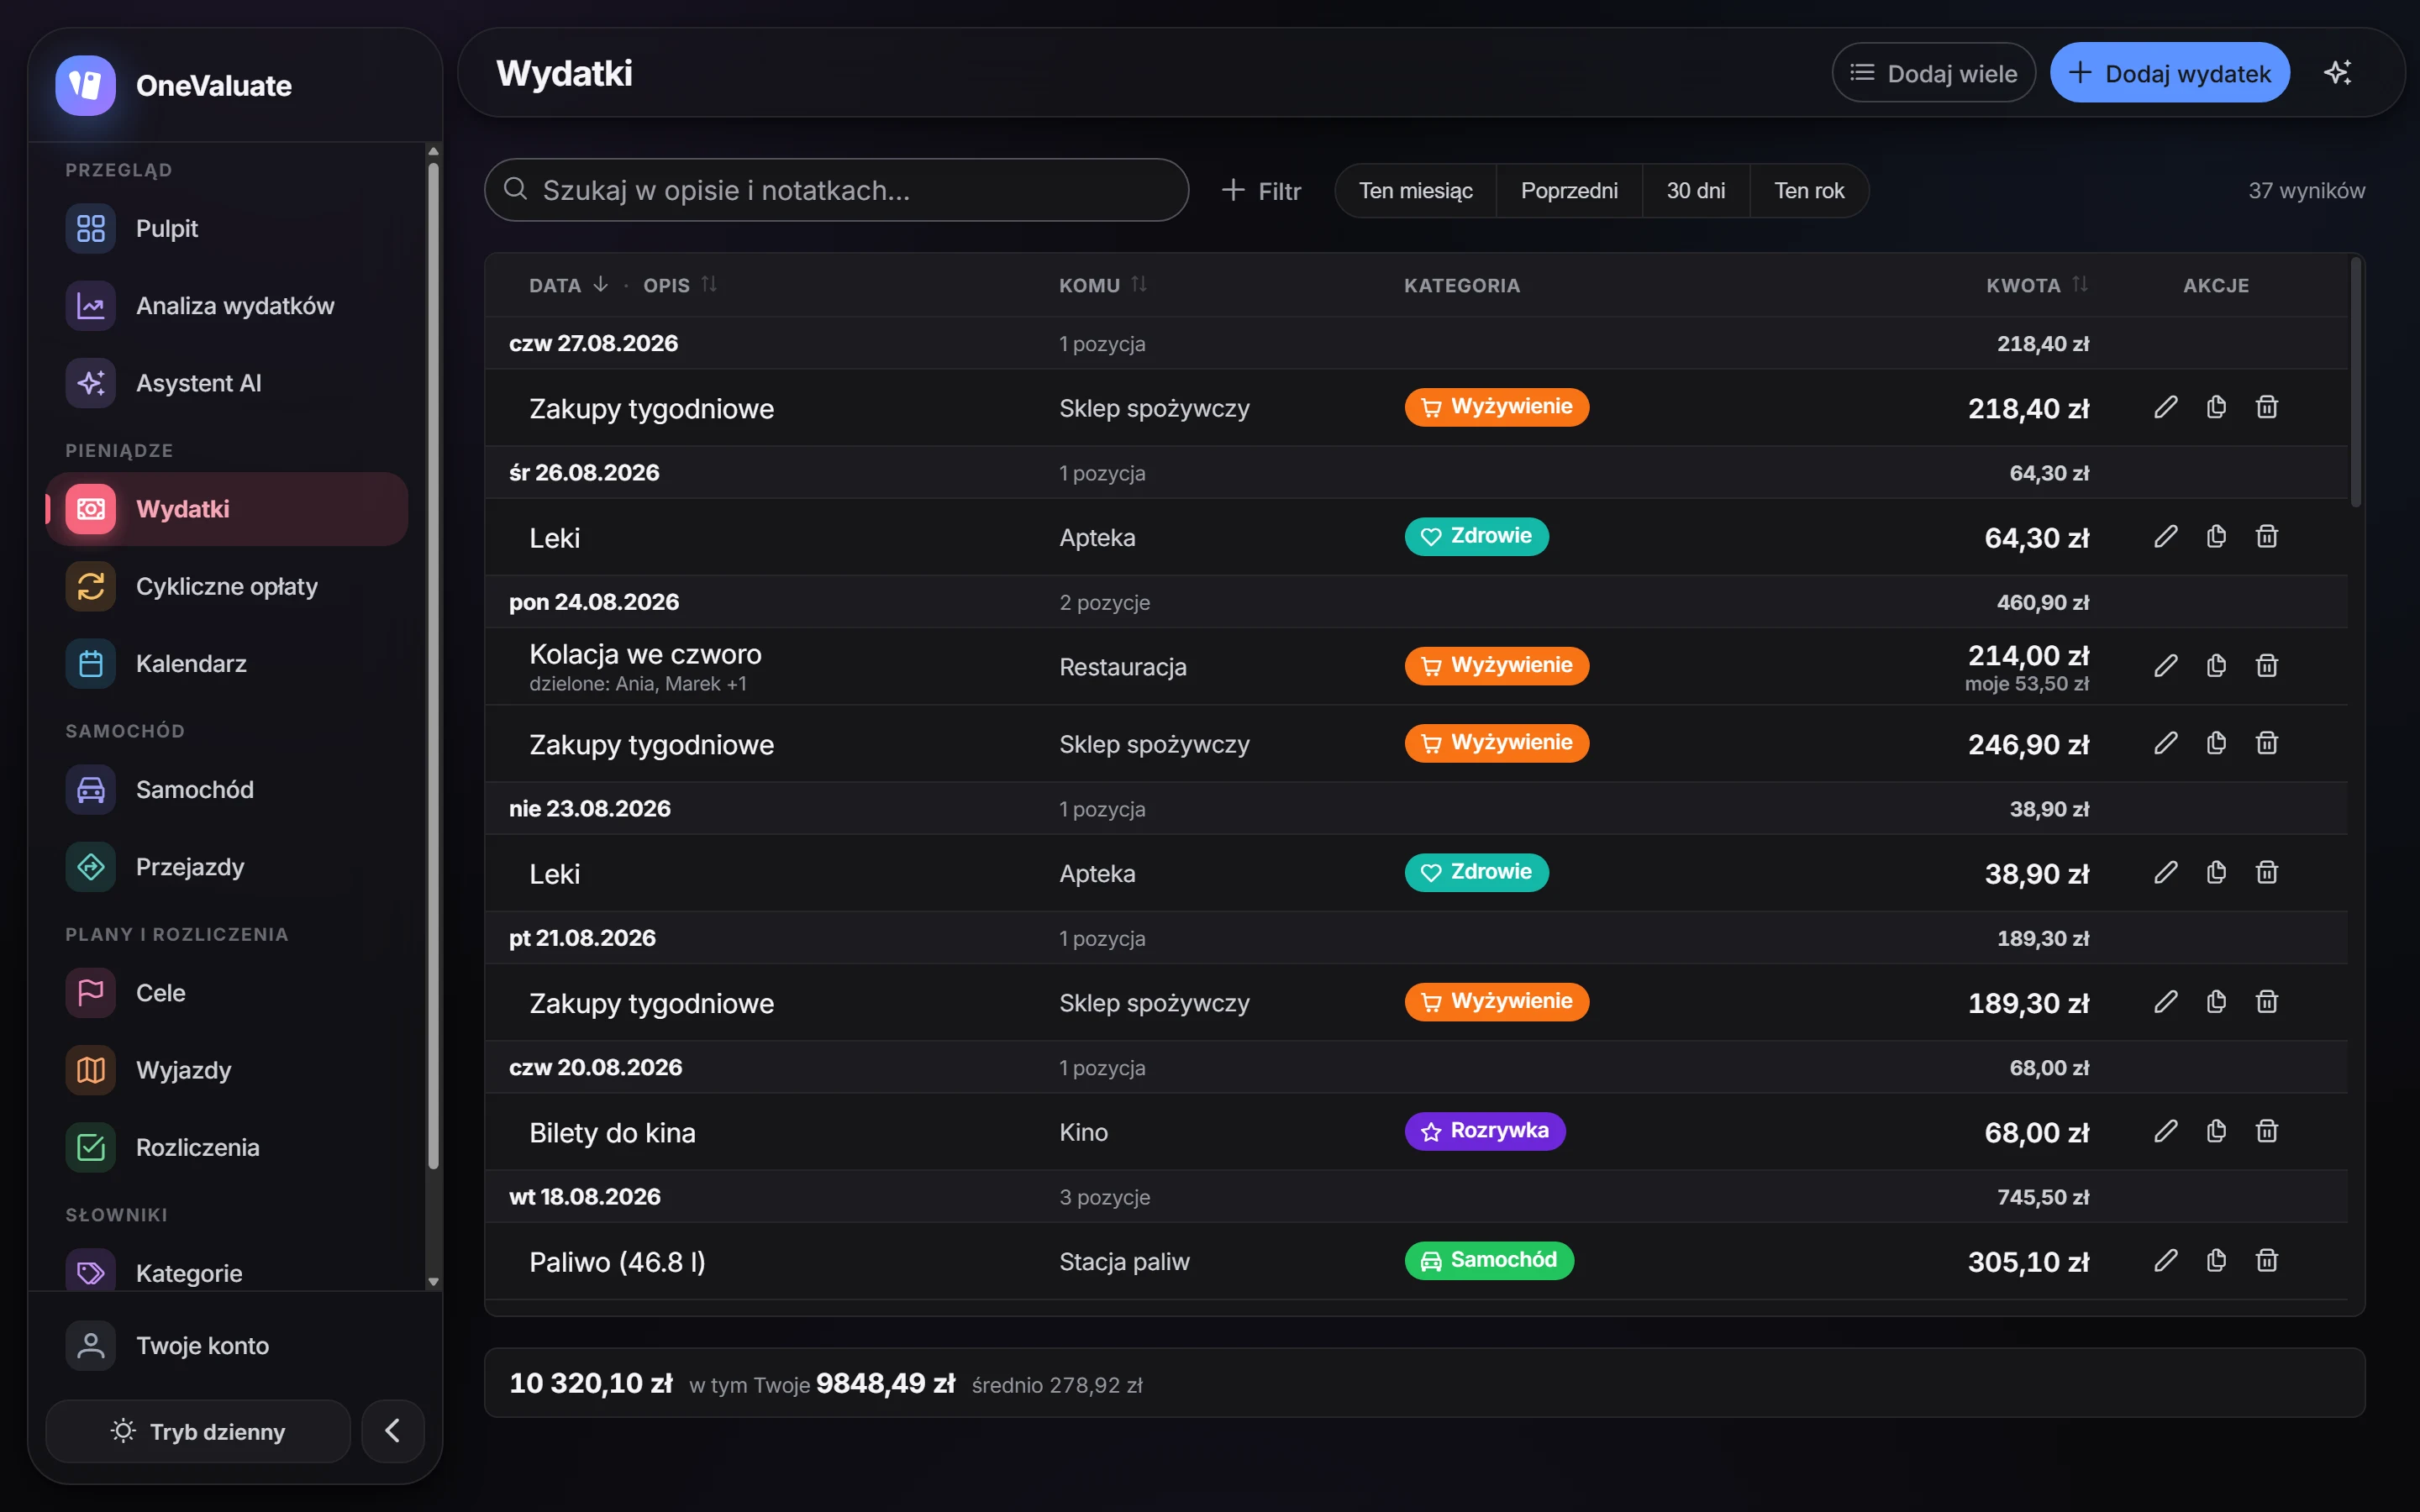Viewport: 2420px width, 1512px height.
Task: Edit the 189,30 zł Zakupy tygodniowe expense
Action: (x=2165, y=1002)
